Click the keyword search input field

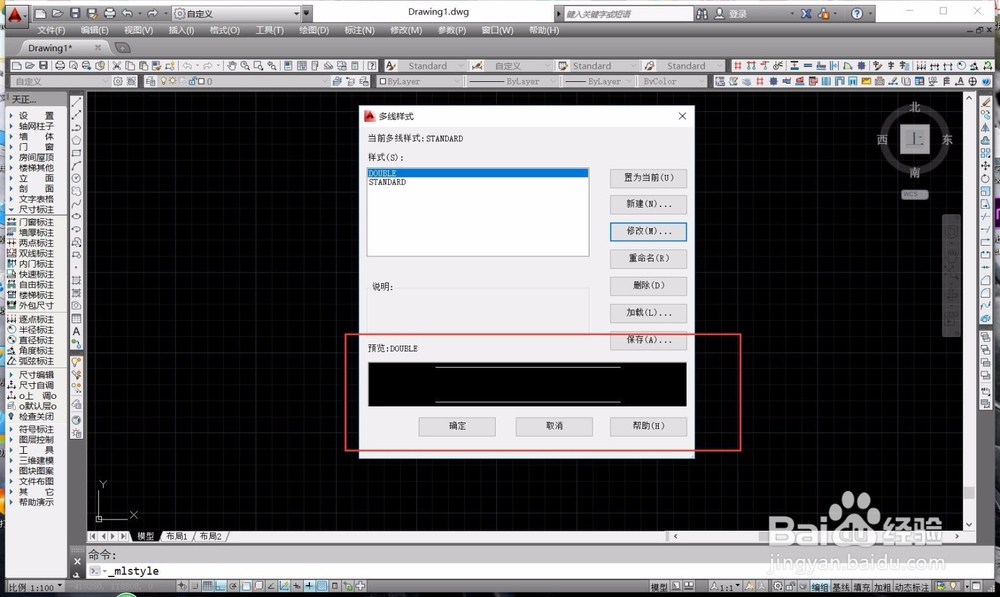click(628, 13)
